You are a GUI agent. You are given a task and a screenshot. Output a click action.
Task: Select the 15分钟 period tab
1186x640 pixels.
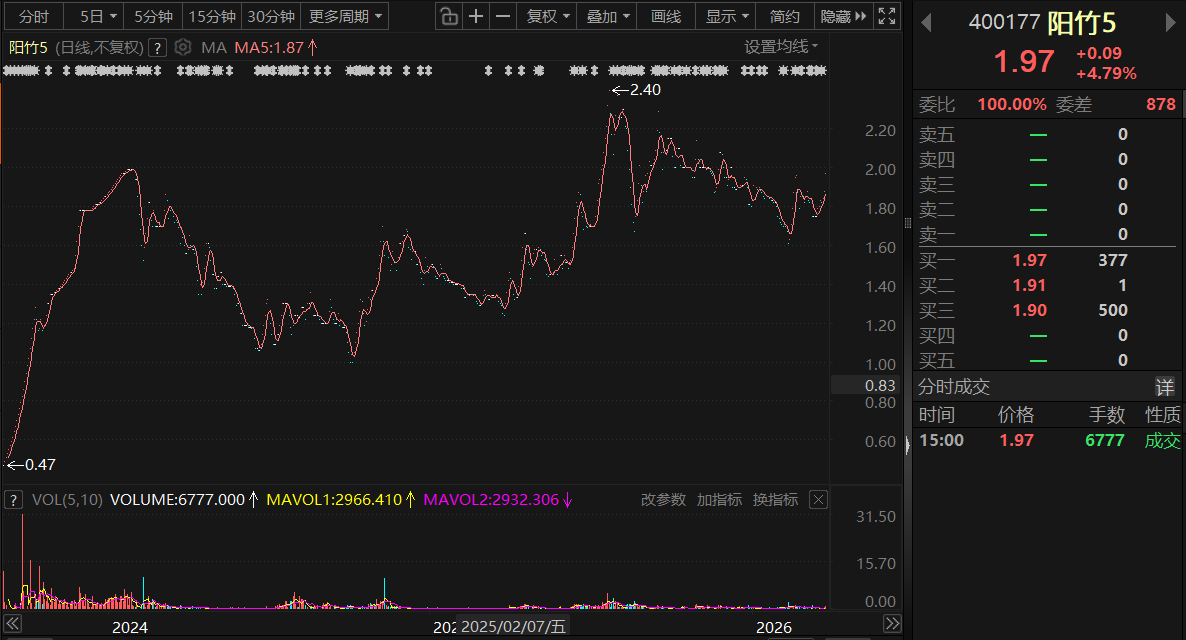(212, 16)
